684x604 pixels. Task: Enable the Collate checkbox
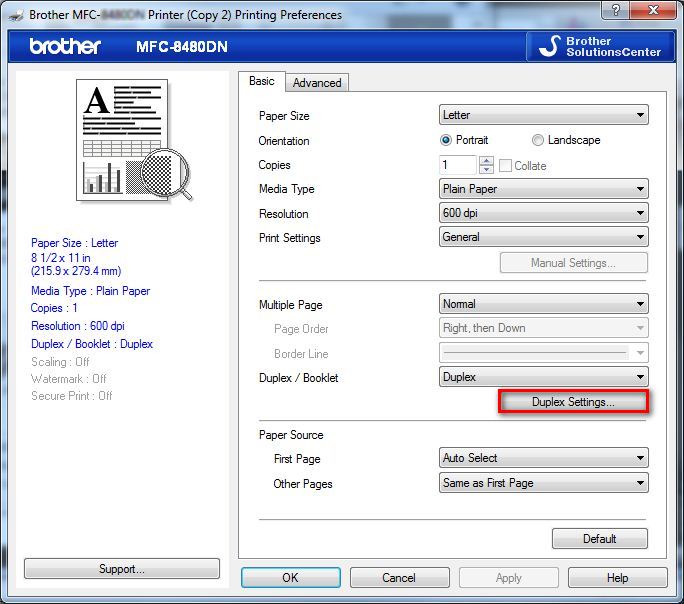506,166
